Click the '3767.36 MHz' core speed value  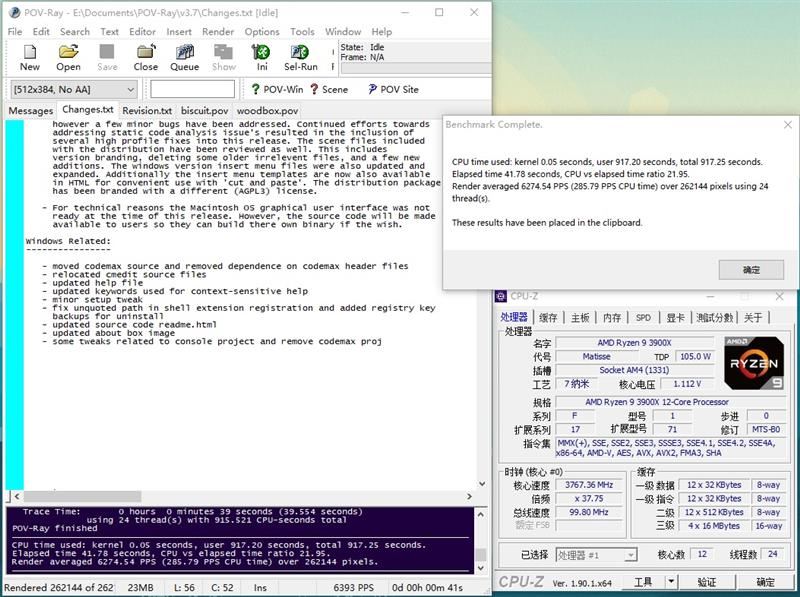coord(589,485)
